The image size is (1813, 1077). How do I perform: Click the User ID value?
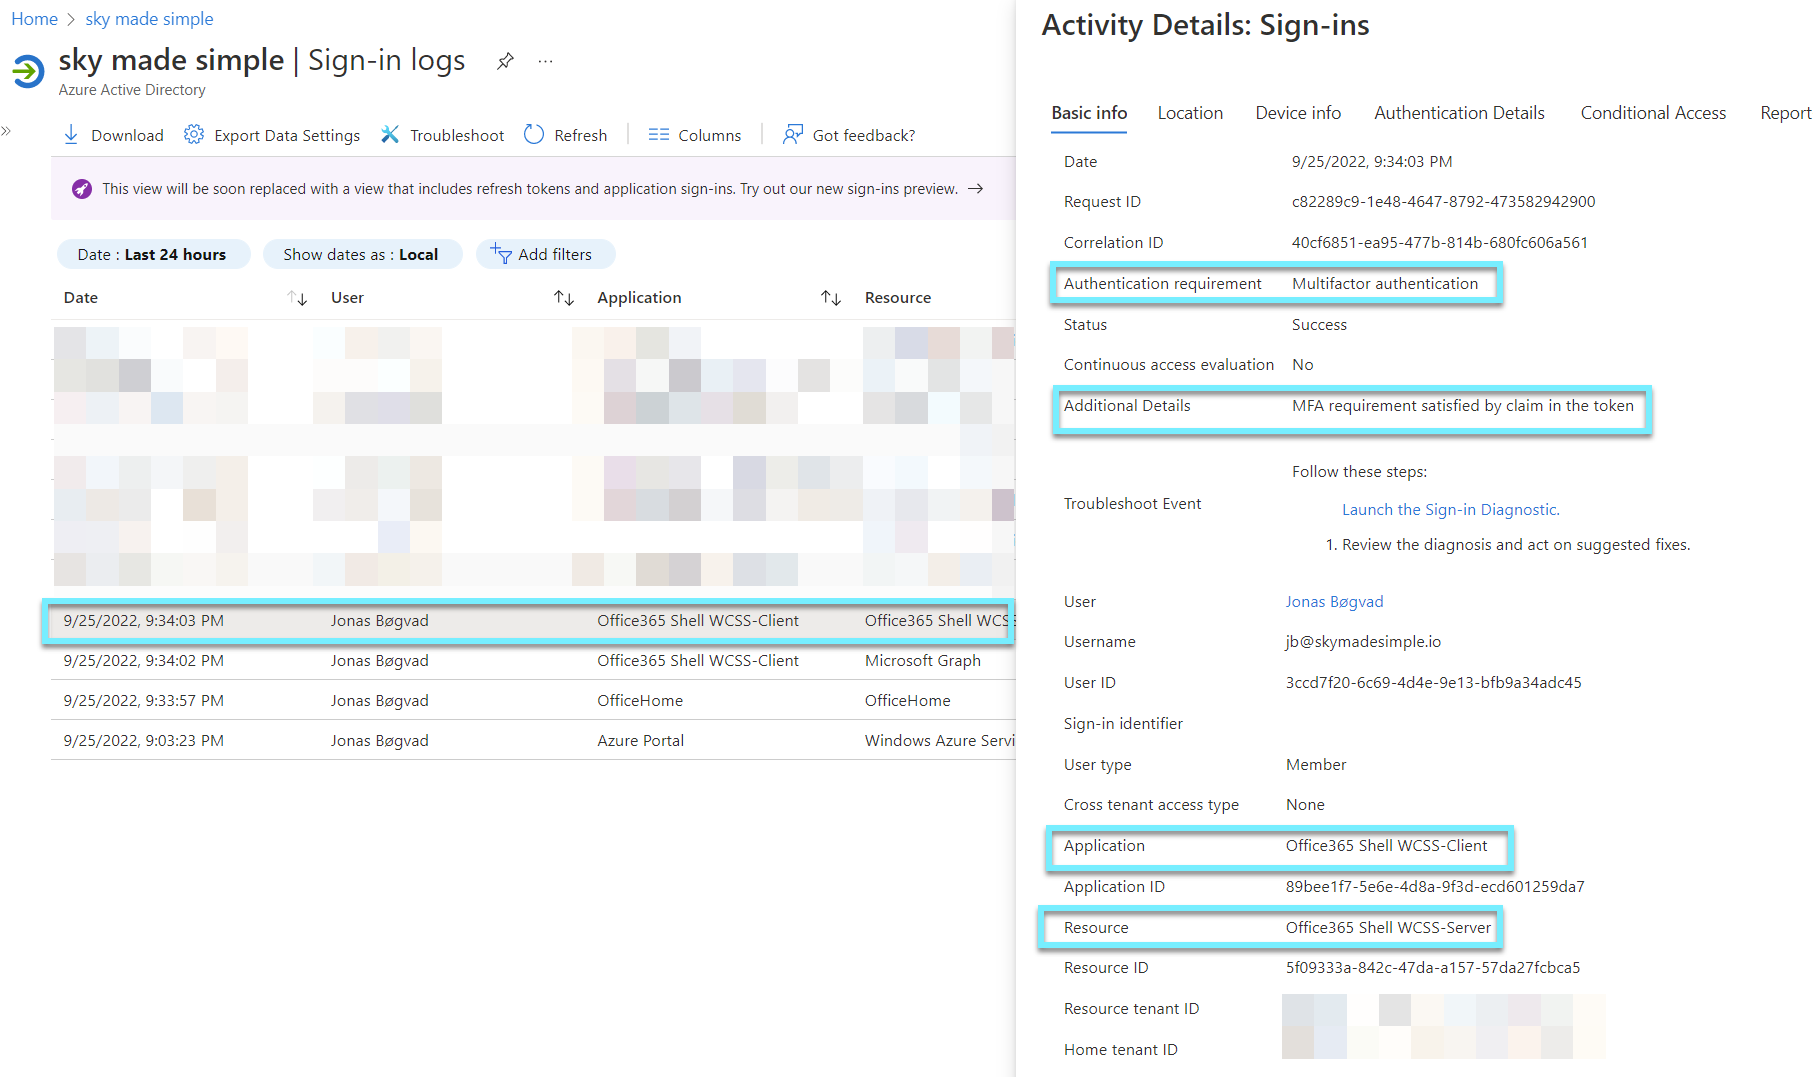[1433, 683]
